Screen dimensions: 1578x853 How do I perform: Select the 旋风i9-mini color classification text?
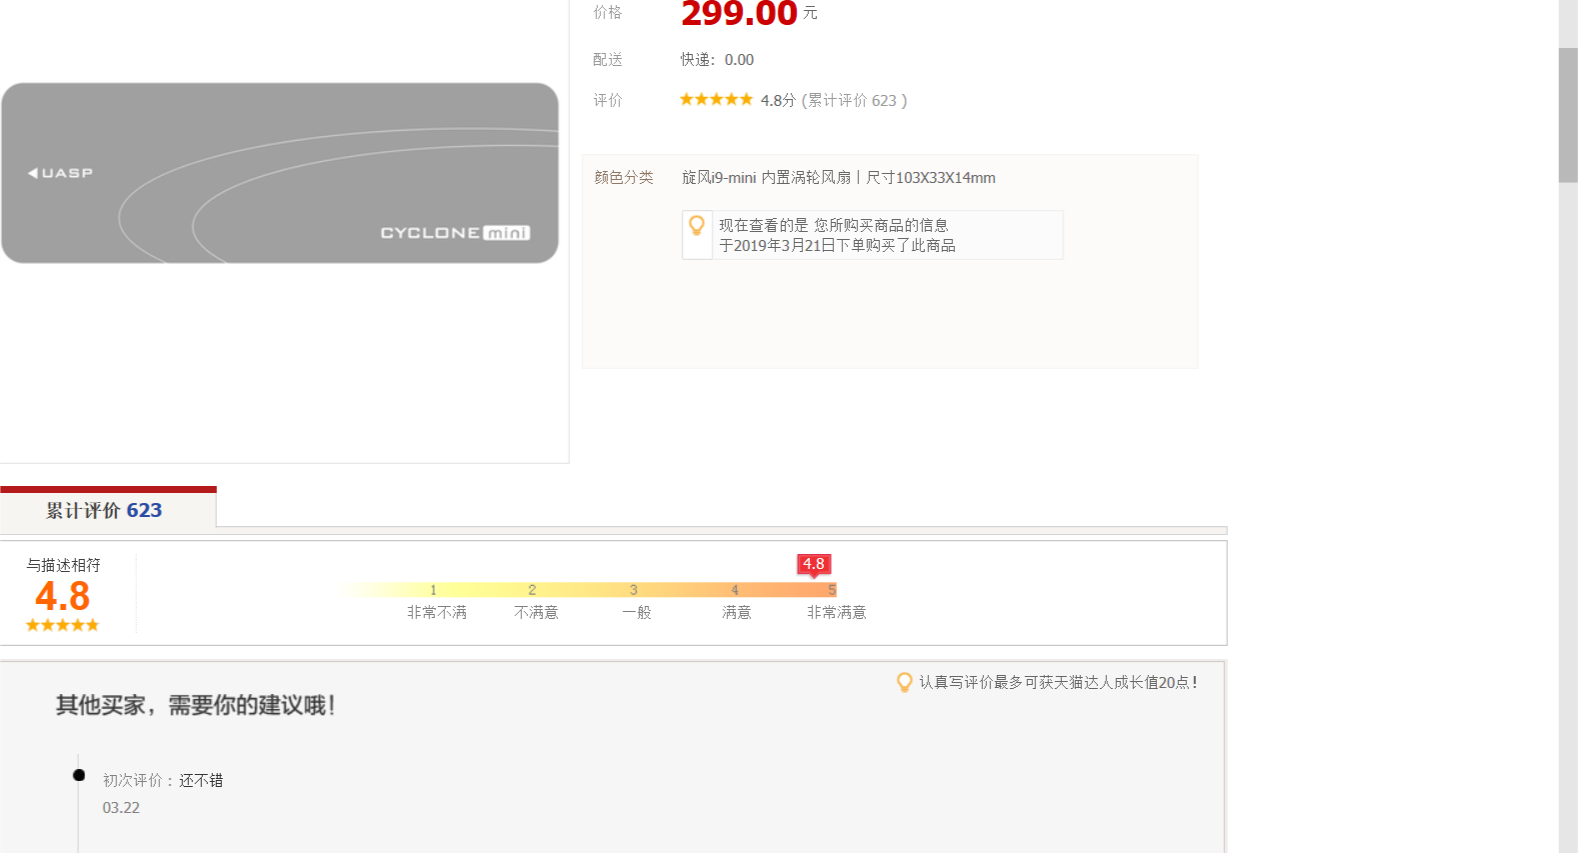[838, 178]
